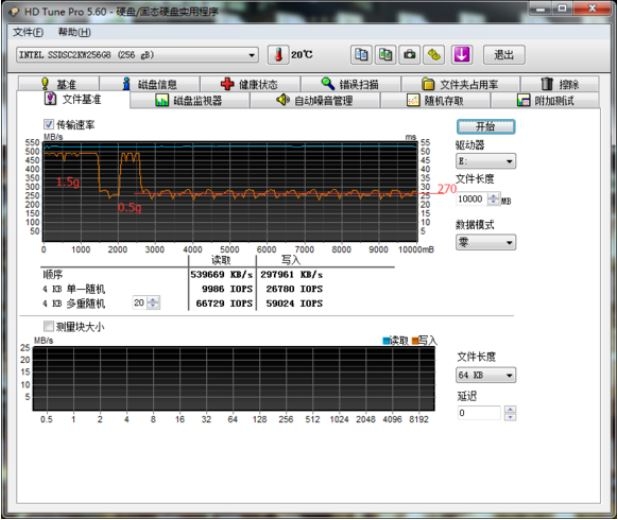Click the 错误扫描 magnifier icon
Screen dimensions: 618x520
tap(328, 83)
